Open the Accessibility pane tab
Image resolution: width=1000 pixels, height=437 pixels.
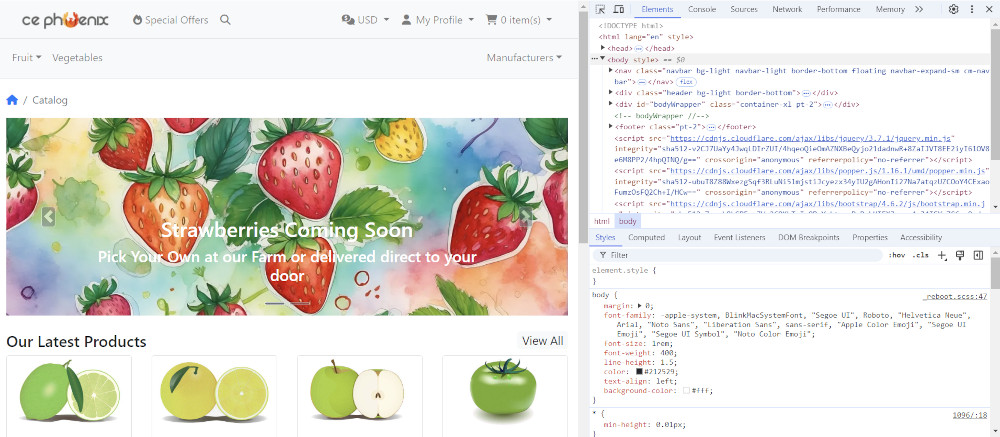coord(921,237)
